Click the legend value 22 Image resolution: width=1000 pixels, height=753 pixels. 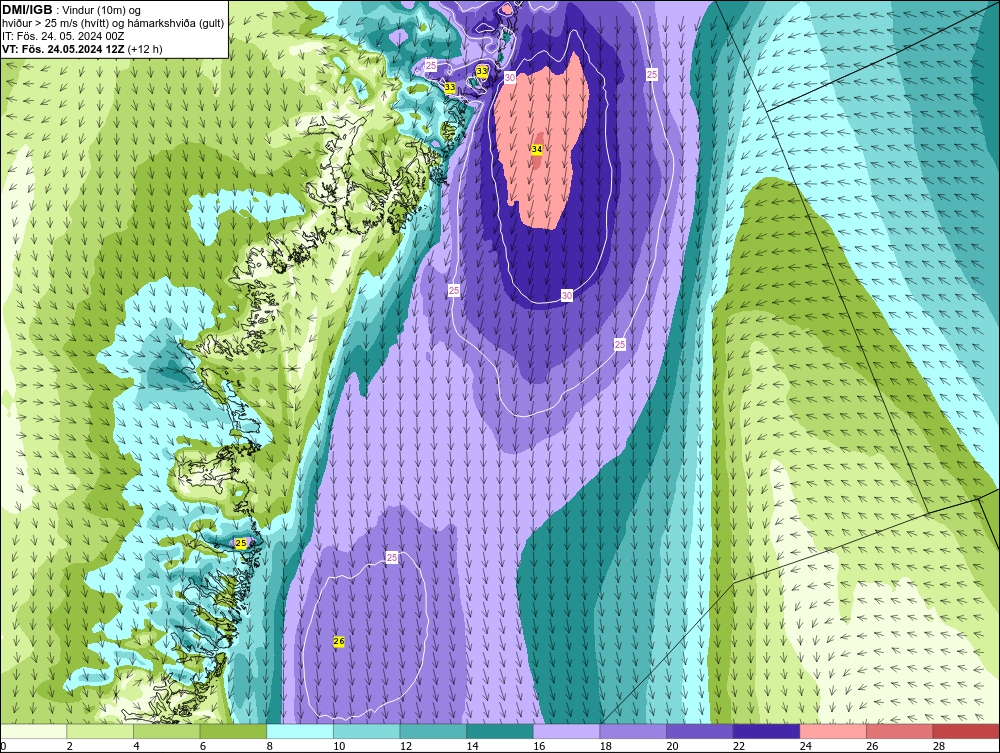pyautogui.click(x=739, y=746)
